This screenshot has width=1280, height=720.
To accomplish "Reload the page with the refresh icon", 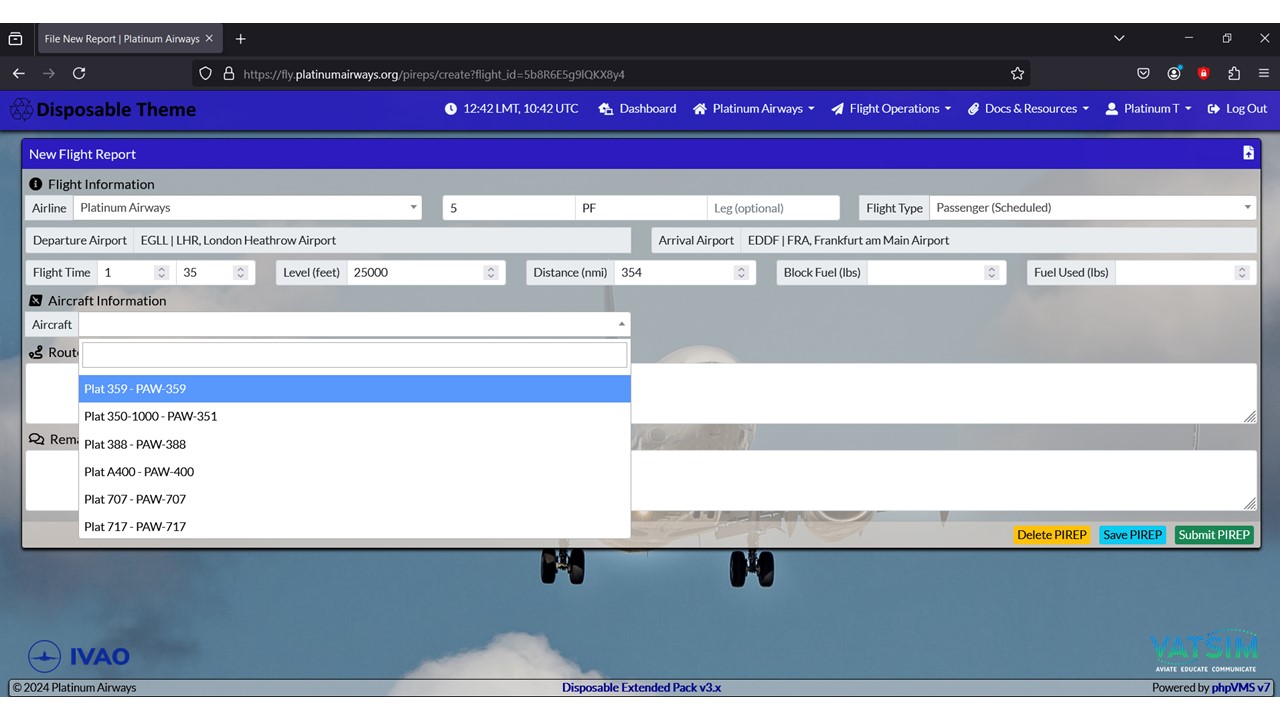I will coord(79,73).
